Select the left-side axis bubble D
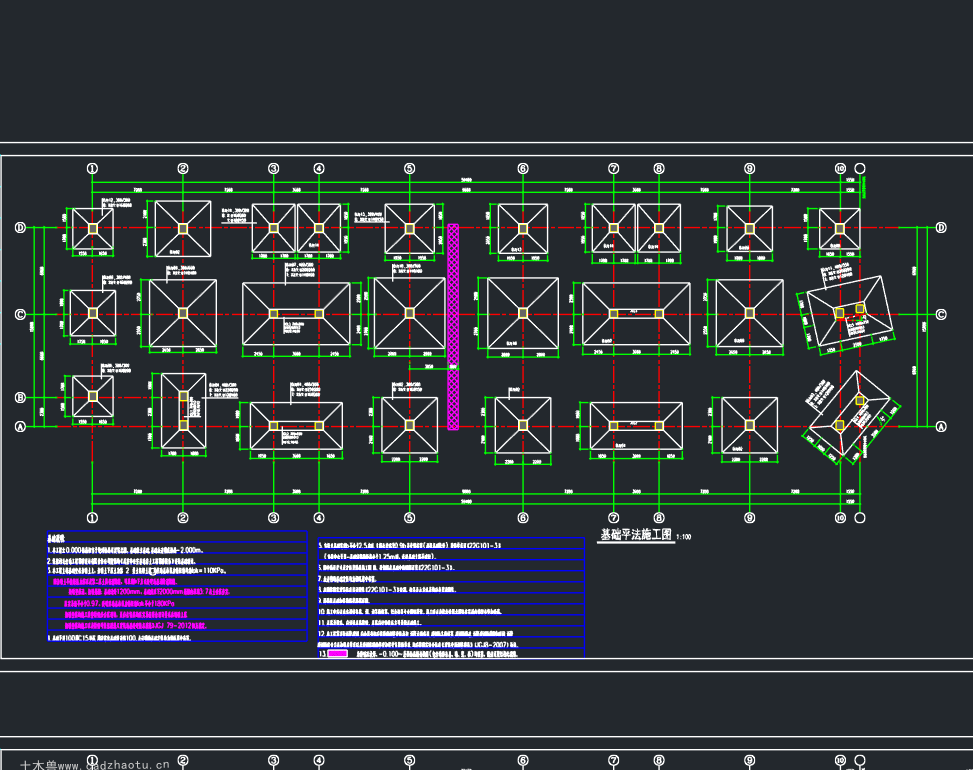This screenshot has height=770, width=973. [20, 228]
